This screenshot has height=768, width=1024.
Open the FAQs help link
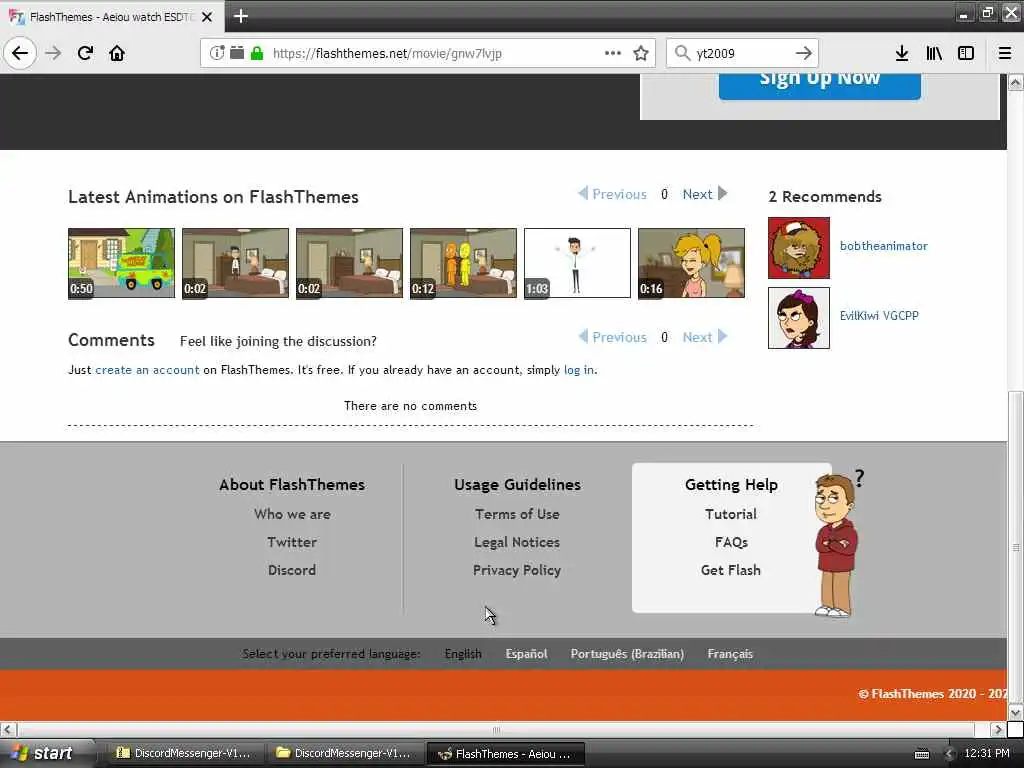(x=731, y=542)
